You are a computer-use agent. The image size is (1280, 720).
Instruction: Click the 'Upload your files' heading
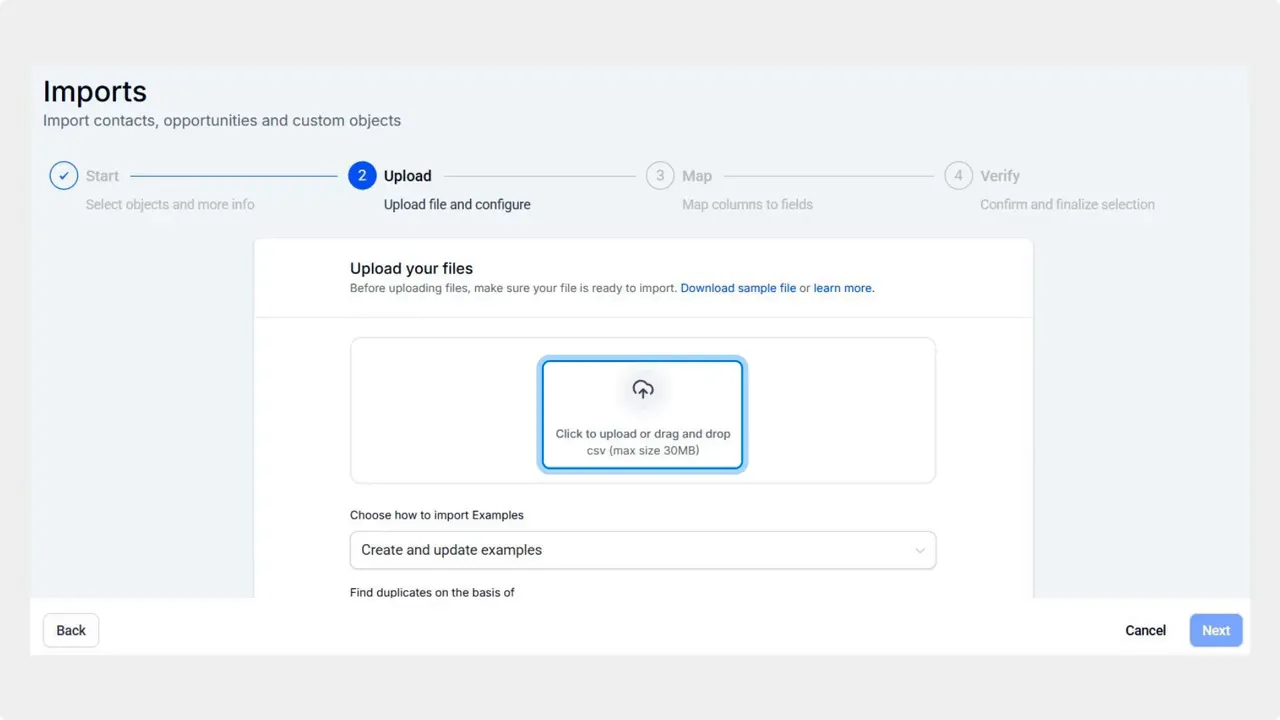(x=411, y=268)
